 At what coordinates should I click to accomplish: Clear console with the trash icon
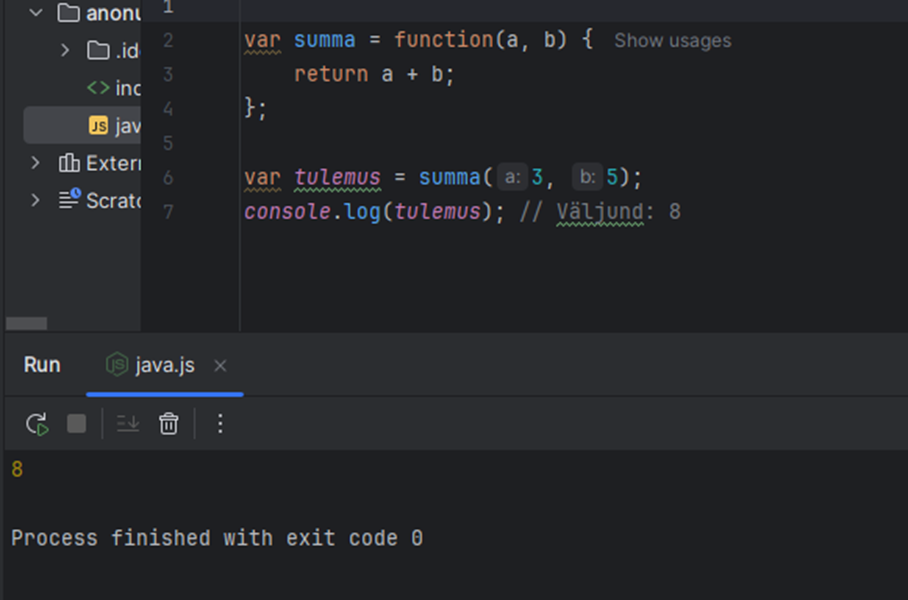pos(168,424)
